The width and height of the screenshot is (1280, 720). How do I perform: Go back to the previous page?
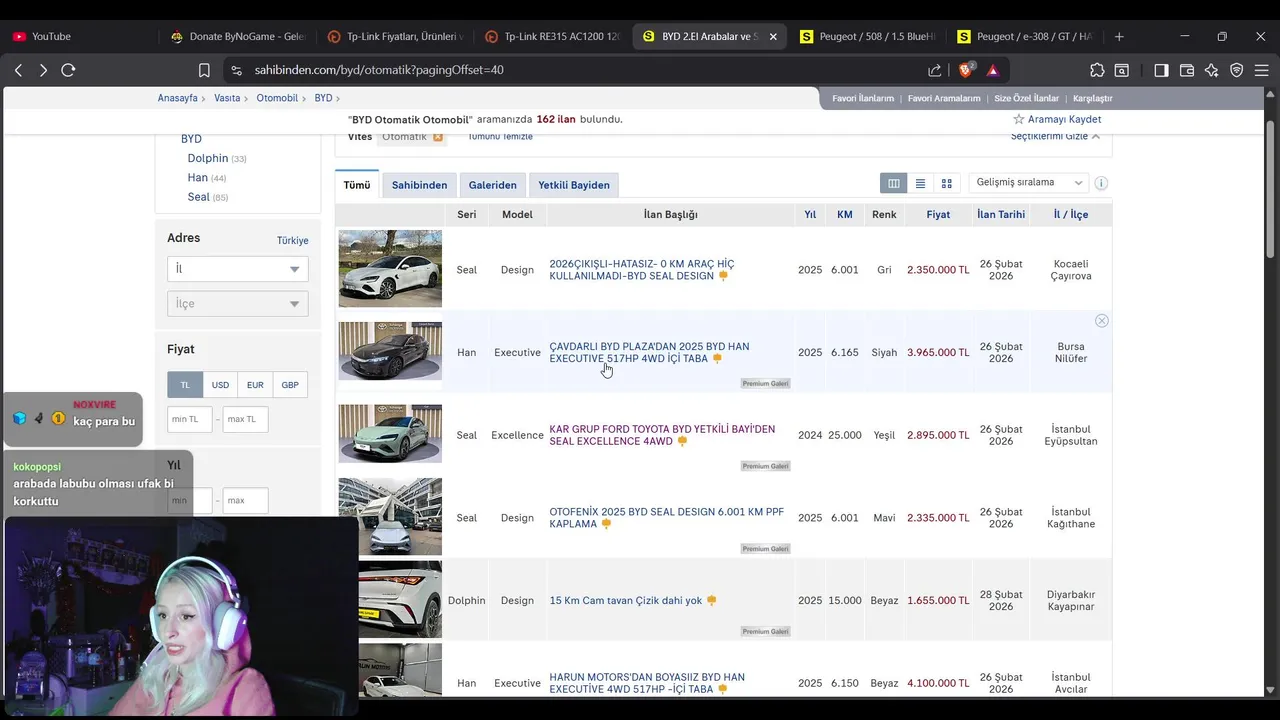(18, 70)
